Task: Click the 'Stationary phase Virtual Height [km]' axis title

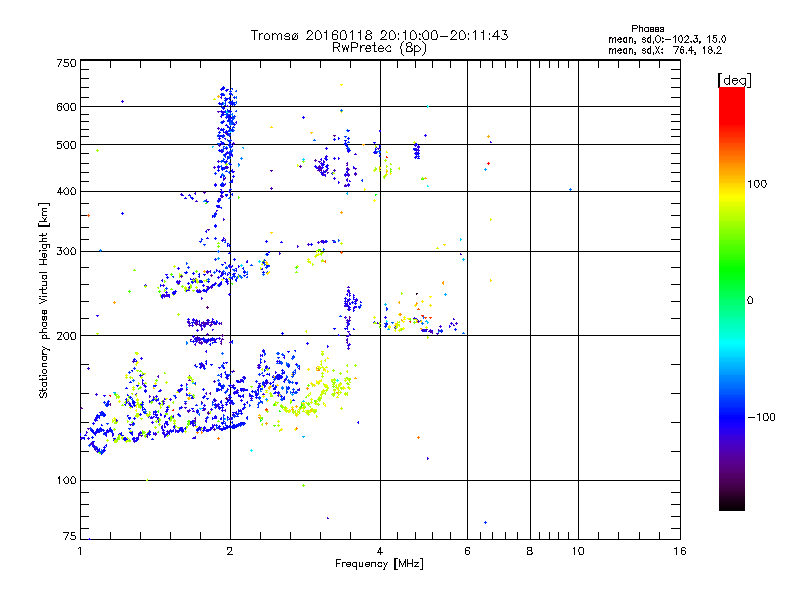Action: [44, 300]
